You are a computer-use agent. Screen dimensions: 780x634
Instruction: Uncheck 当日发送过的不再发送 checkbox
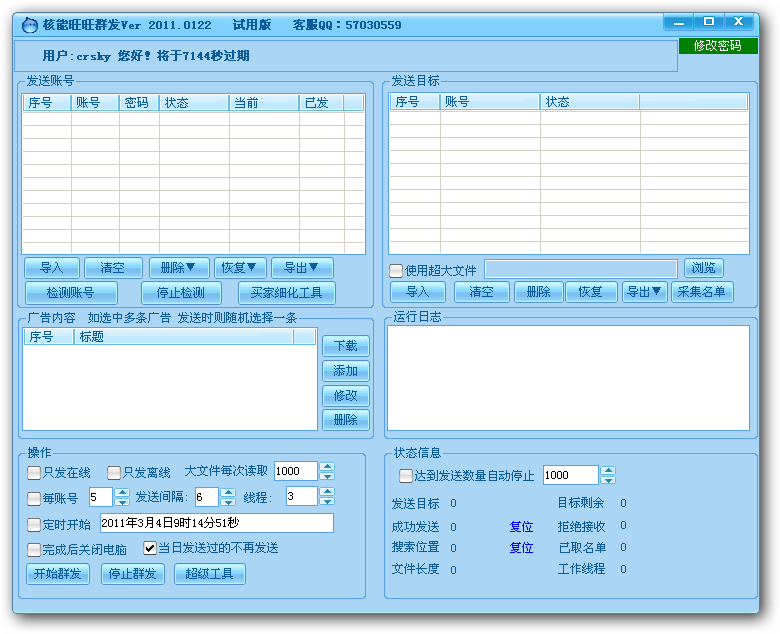(x=150, y=548)
